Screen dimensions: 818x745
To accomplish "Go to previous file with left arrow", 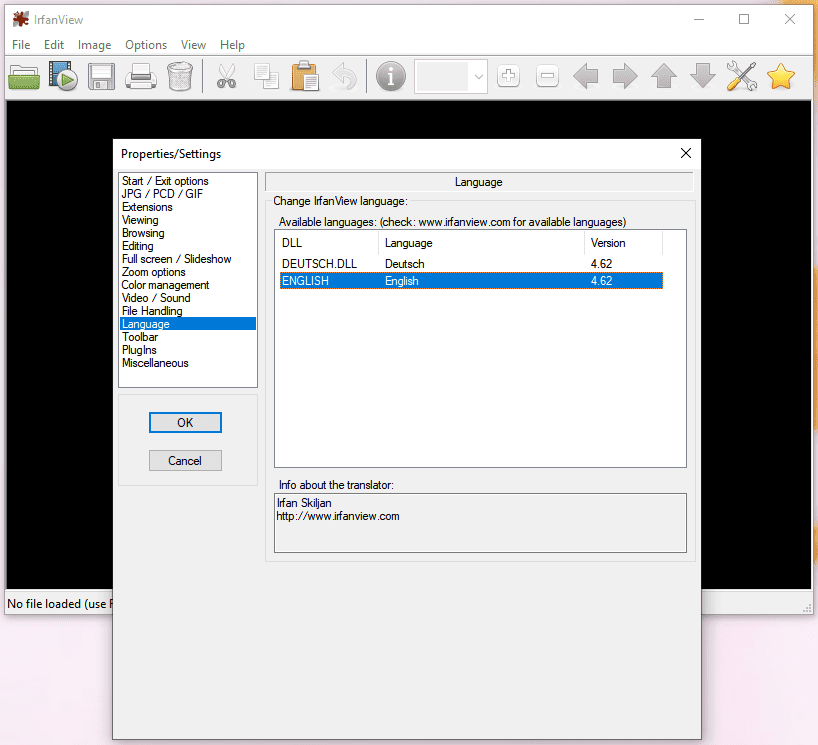I will pyautogui.click(x=586, y=76).
